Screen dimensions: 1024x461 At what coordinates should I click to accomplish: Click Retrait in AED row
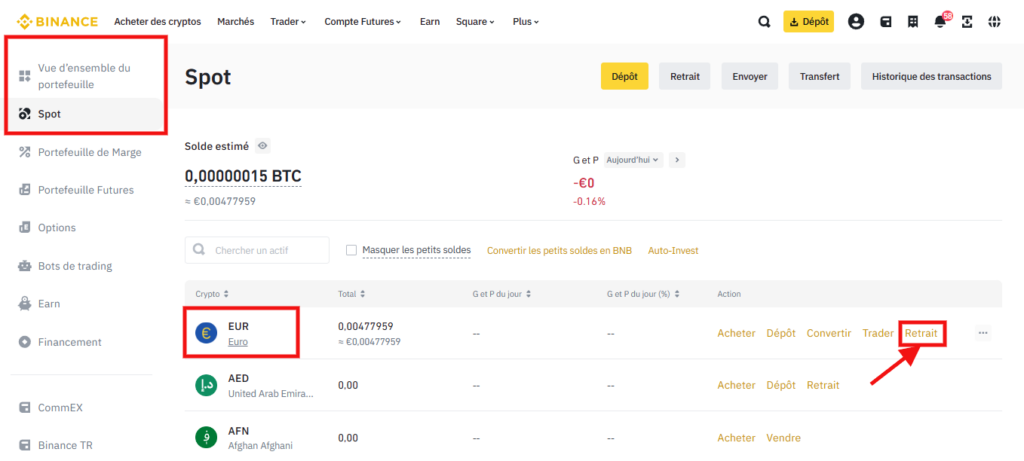click(823, 385)
